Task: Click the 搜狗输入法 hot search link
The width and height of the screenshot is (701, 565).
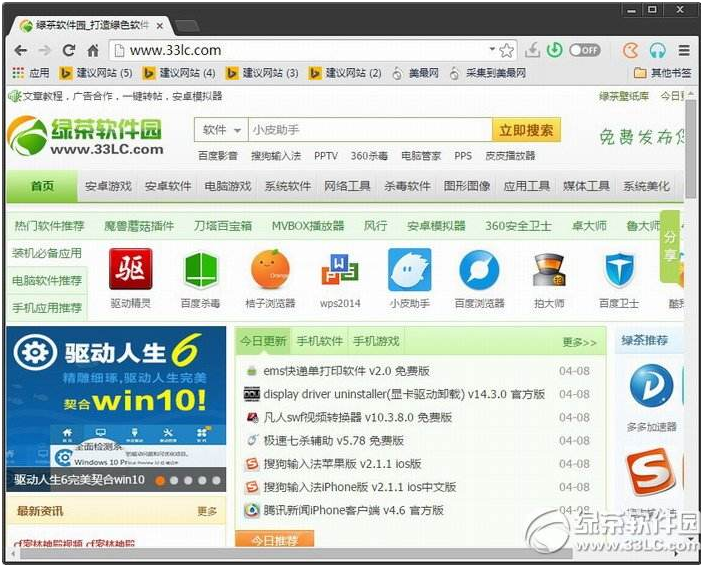Action: coord(276,156)
